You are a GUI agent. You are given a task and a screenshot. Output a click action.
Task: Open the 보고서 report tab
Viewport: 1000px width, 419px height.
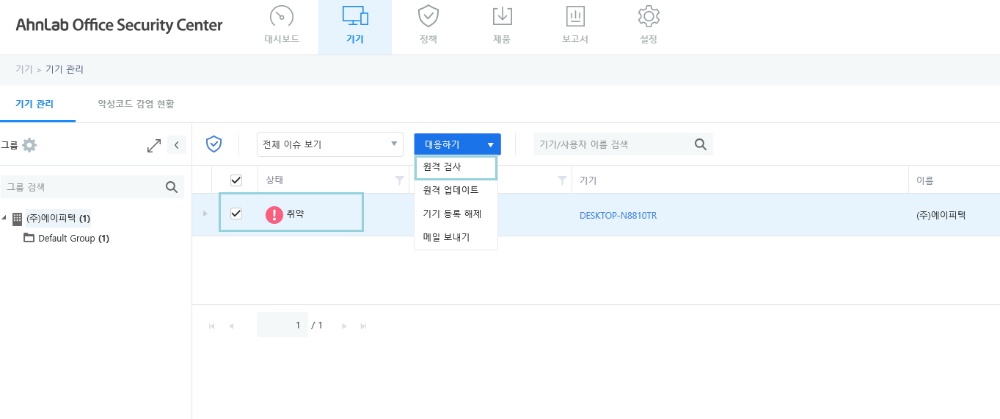point(575,26)
